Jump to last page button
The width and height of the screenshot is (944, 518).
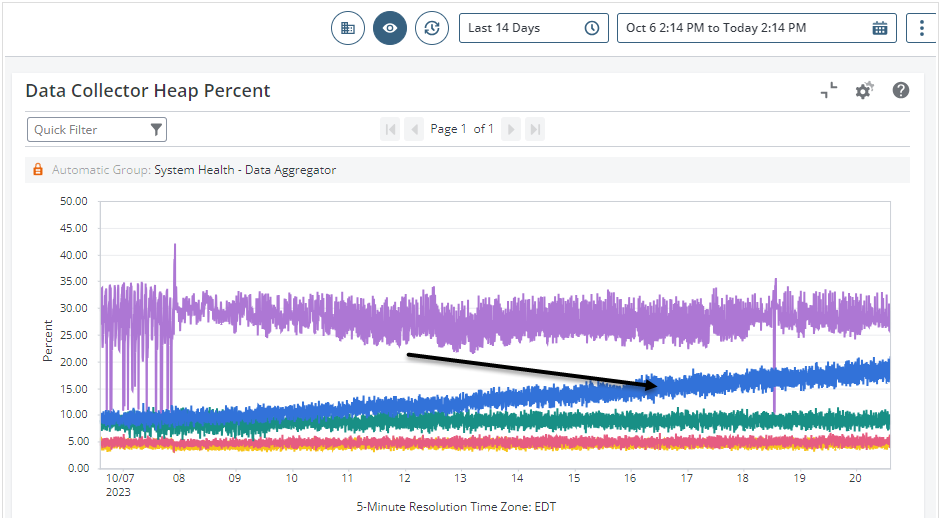(535, 129)
